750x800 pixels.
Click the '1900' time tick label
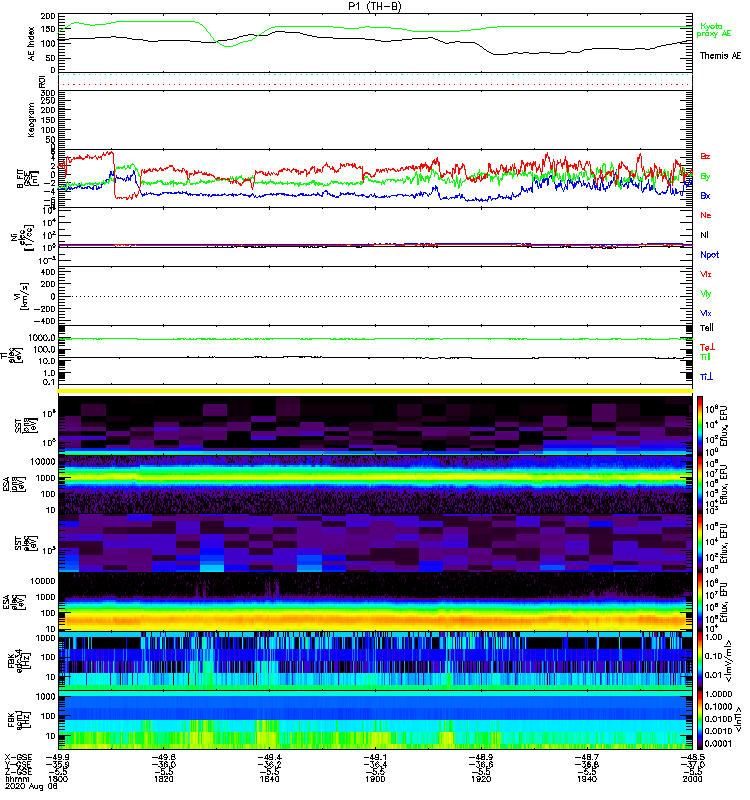click(x=375, y=779)
